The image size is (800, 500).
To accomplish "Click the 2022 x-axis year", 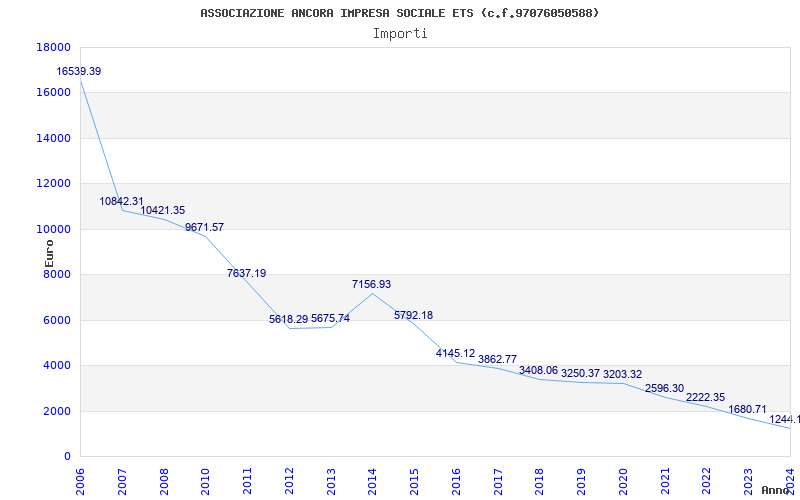I will pos(706,481).
